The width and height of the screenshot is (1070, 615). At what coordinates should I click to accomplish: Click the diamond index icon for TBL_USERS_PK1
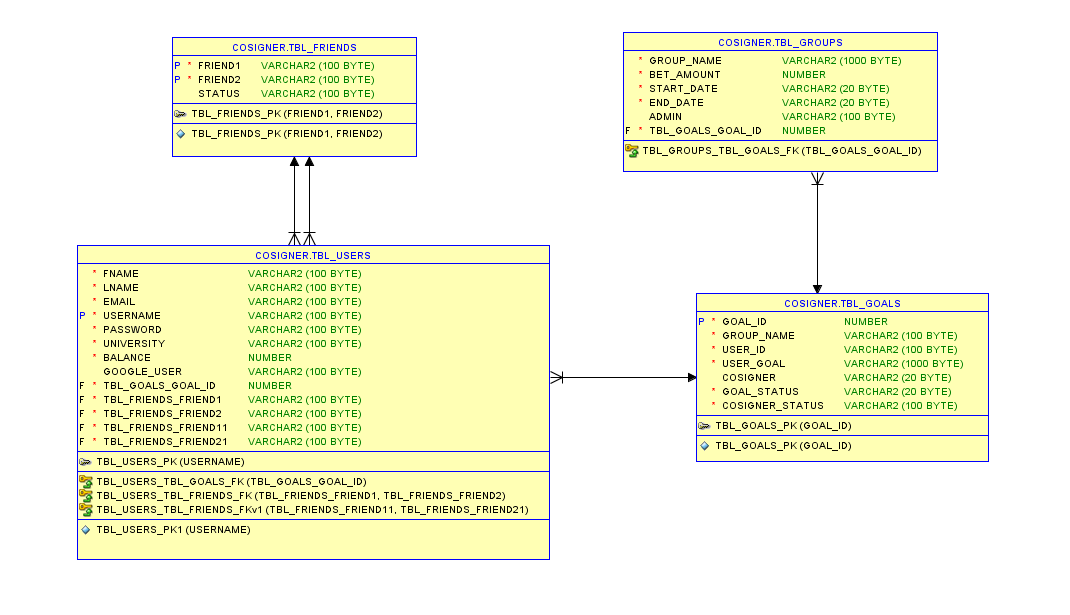click(x=85, y=530)
